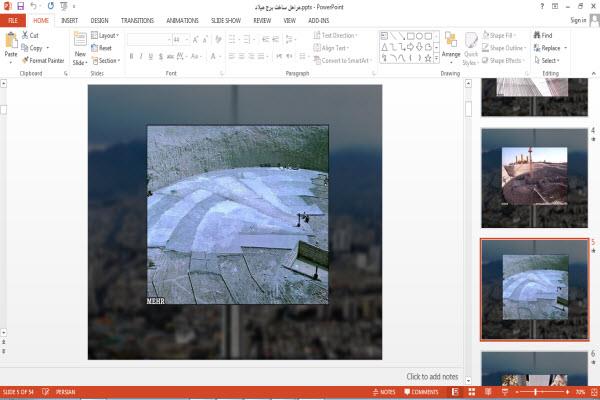Expand the Select dropdown in Editing
Screen dimensions: 600x400
click(547, 60)
